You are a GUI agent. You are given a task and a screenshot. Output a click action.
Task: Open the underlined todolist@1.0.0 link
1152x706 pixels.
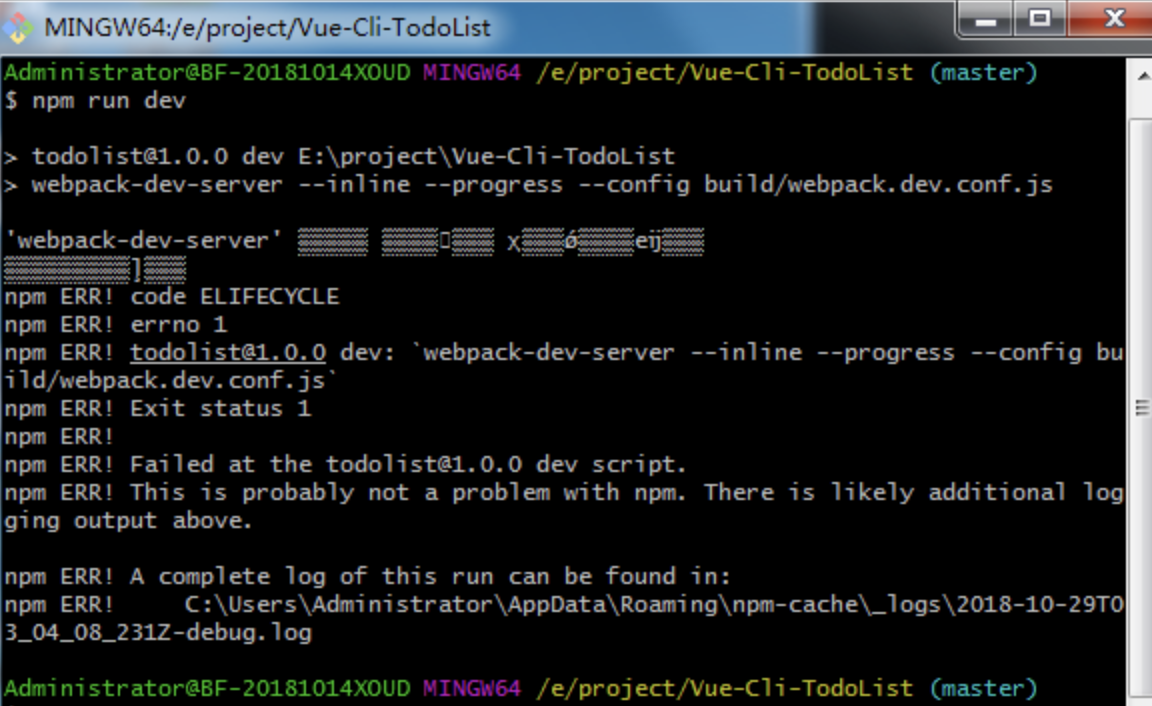point(228,353)
